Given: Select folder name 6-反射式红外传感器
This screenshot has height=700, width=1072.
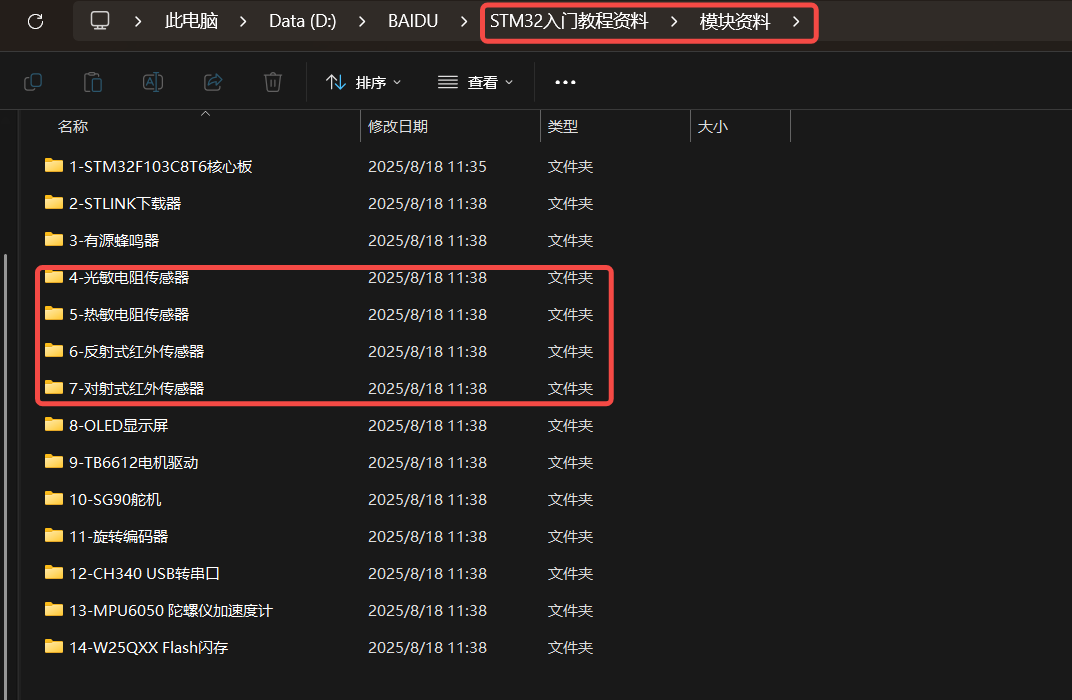Looking at the screenshot, I should pyautogui.click(x=137, y=351).
